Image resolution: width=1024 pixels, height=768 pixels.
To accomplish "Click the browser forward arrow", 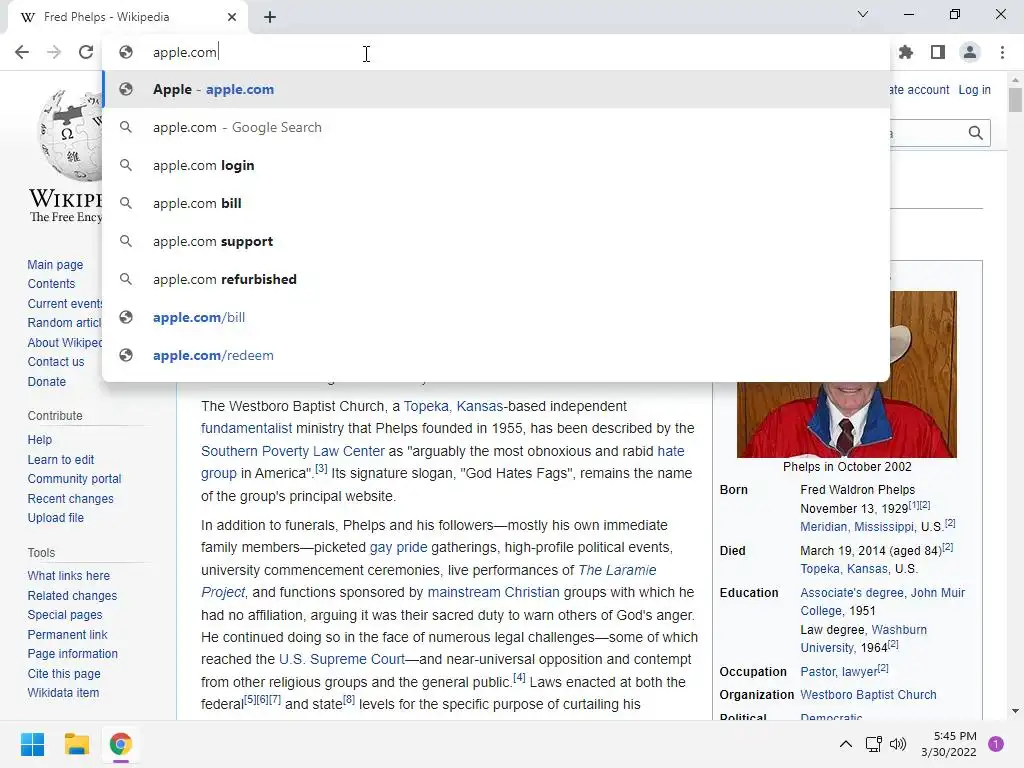I will point(54,52).
